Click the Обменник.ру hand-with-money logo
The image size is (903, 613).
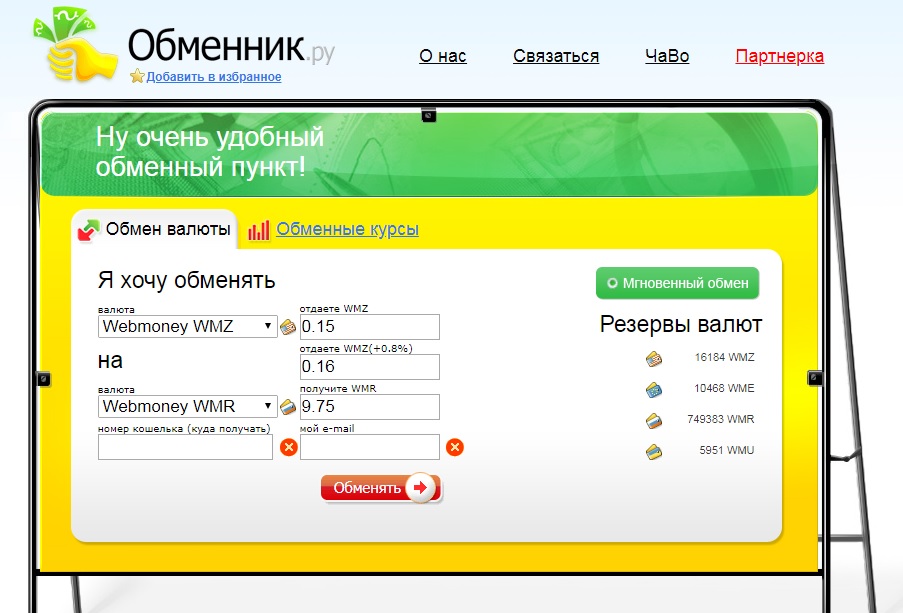tap(75, 45)
